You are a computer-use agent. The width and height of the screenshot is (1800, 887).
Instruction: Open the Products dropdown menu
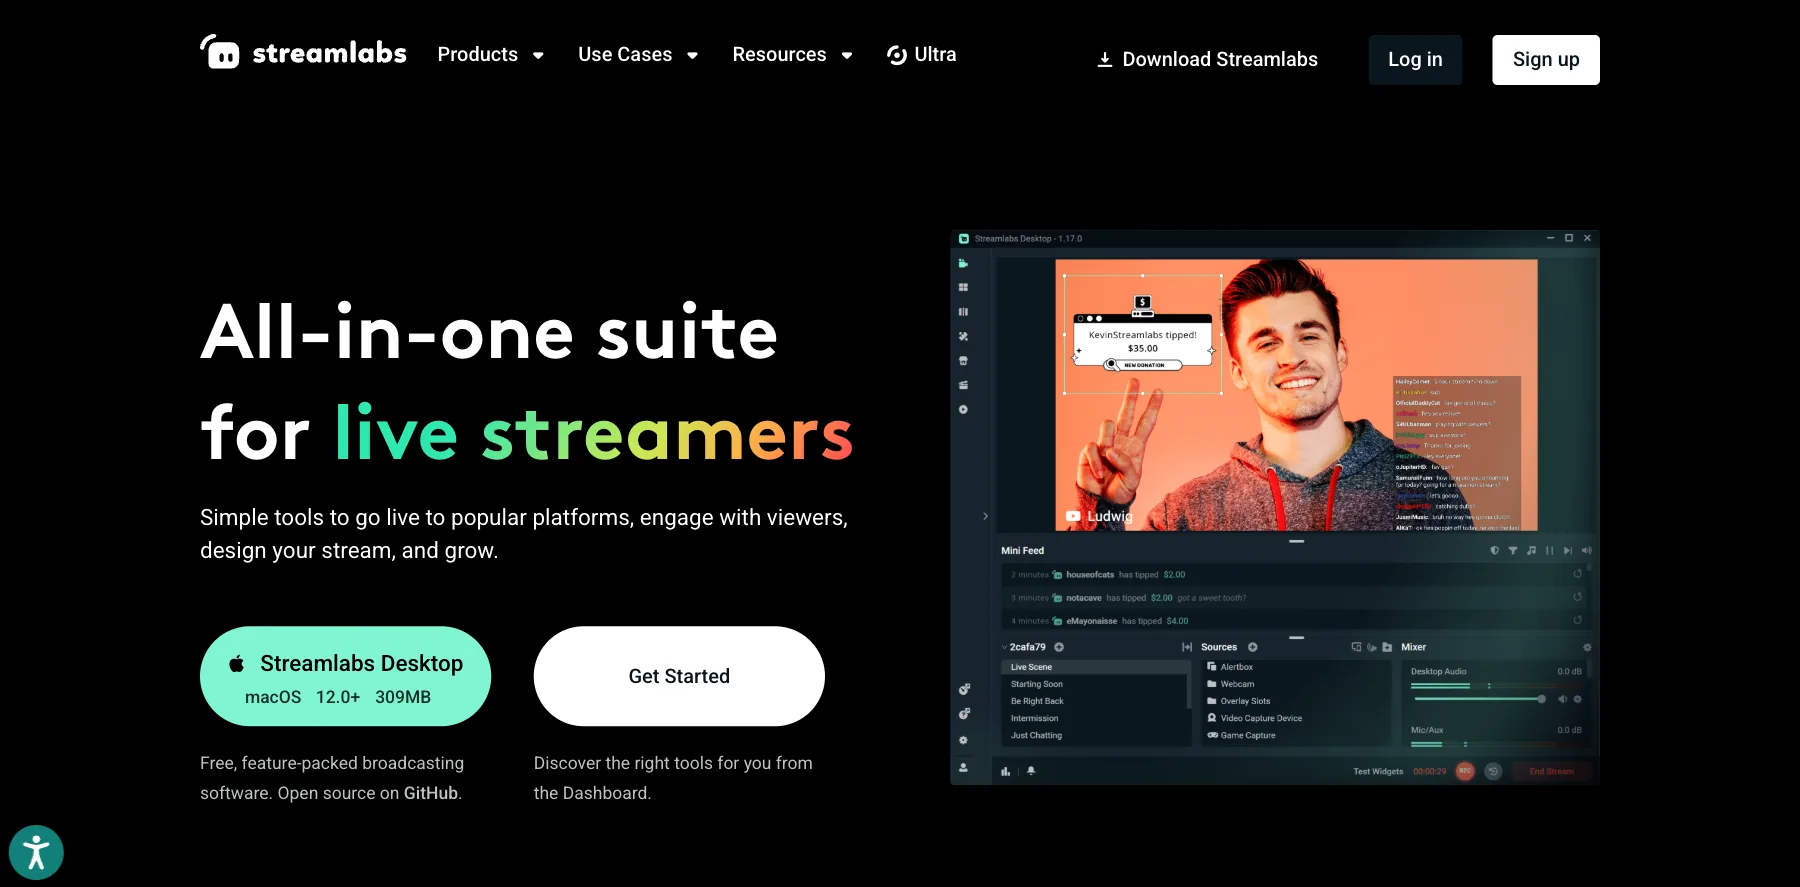tap(490, 55)
